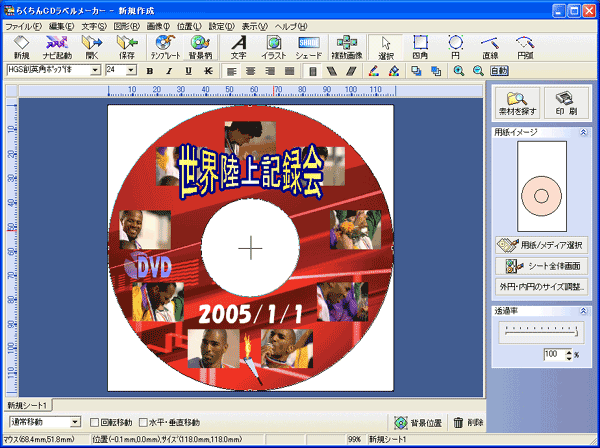Open the 図形 menu

(127, 26)
